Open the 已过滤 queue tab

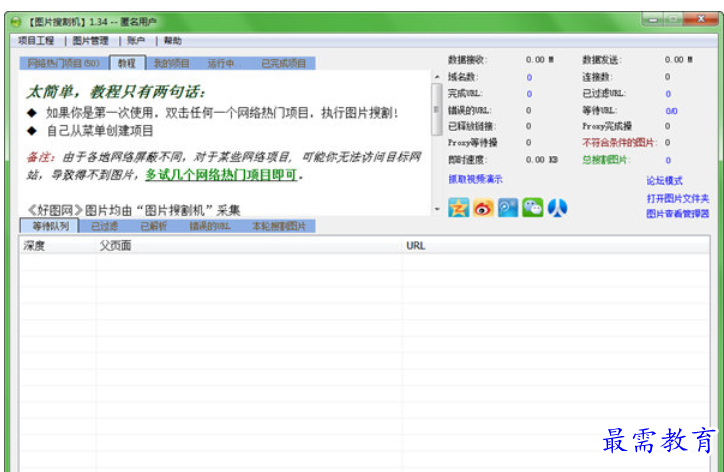(x=105, y=226)
